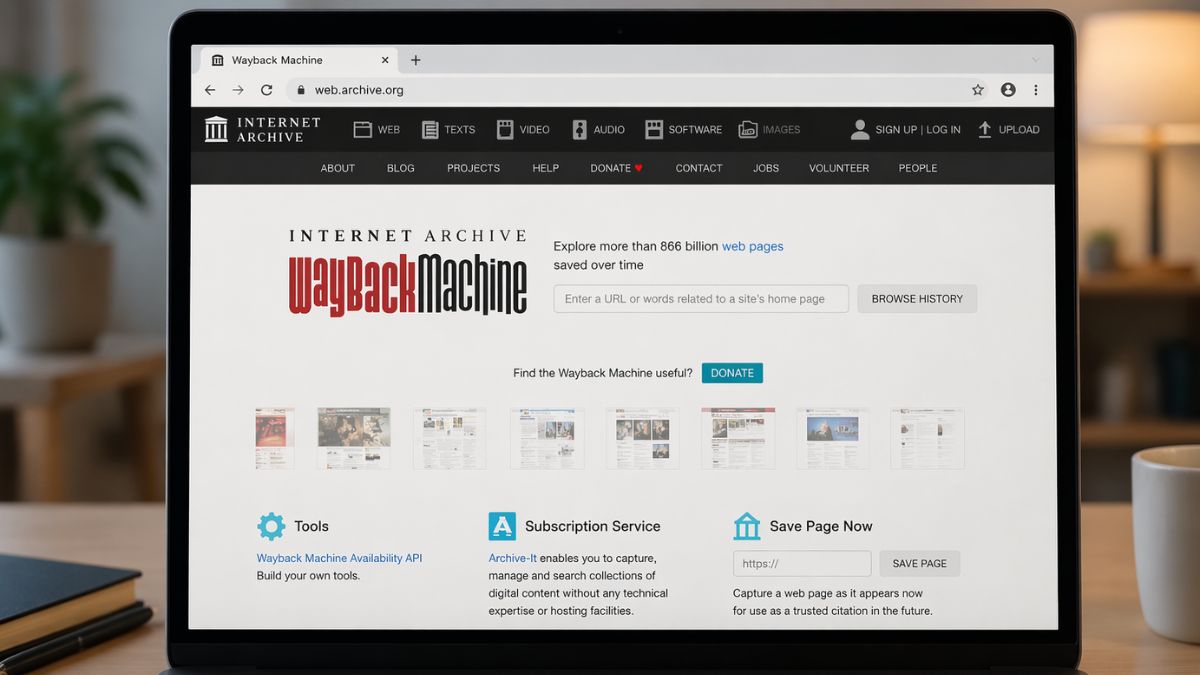Click the Save Page Now building icon
This screenshot has height=675, width=1200.
point(747,526)
